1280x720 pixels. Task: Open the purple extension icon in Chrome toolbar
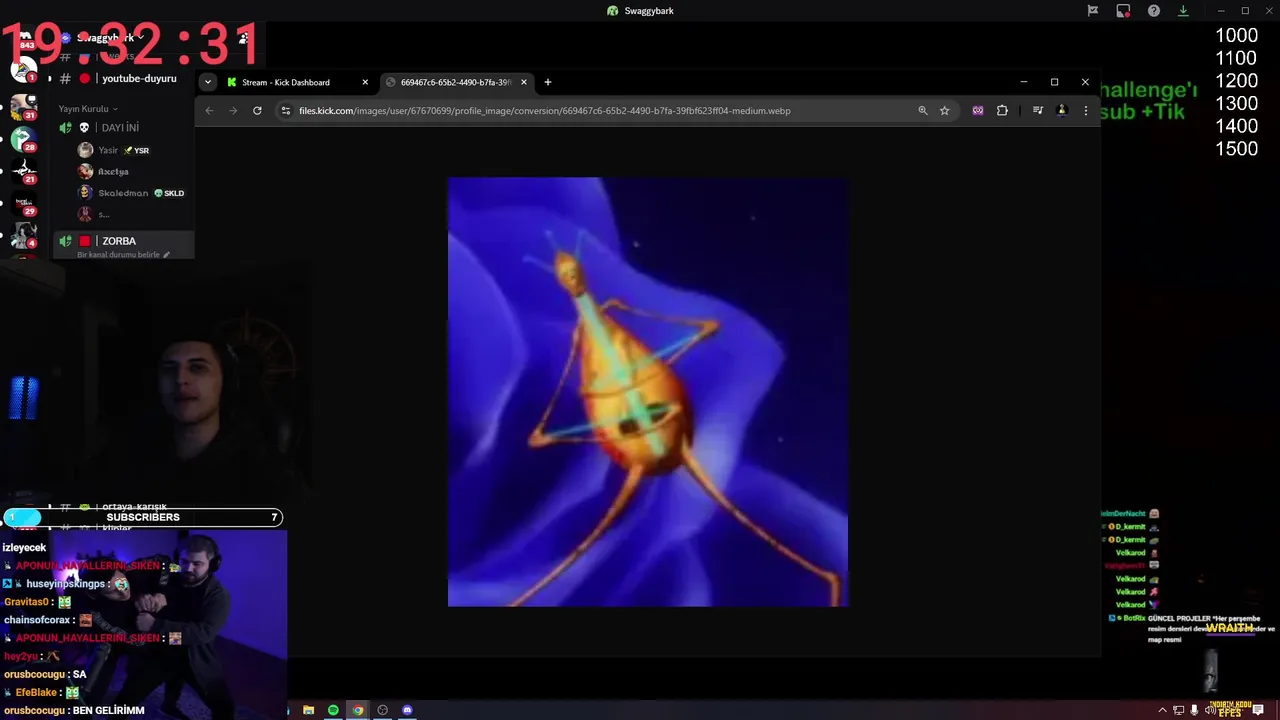pyautogui.click(x=978, y=111)
